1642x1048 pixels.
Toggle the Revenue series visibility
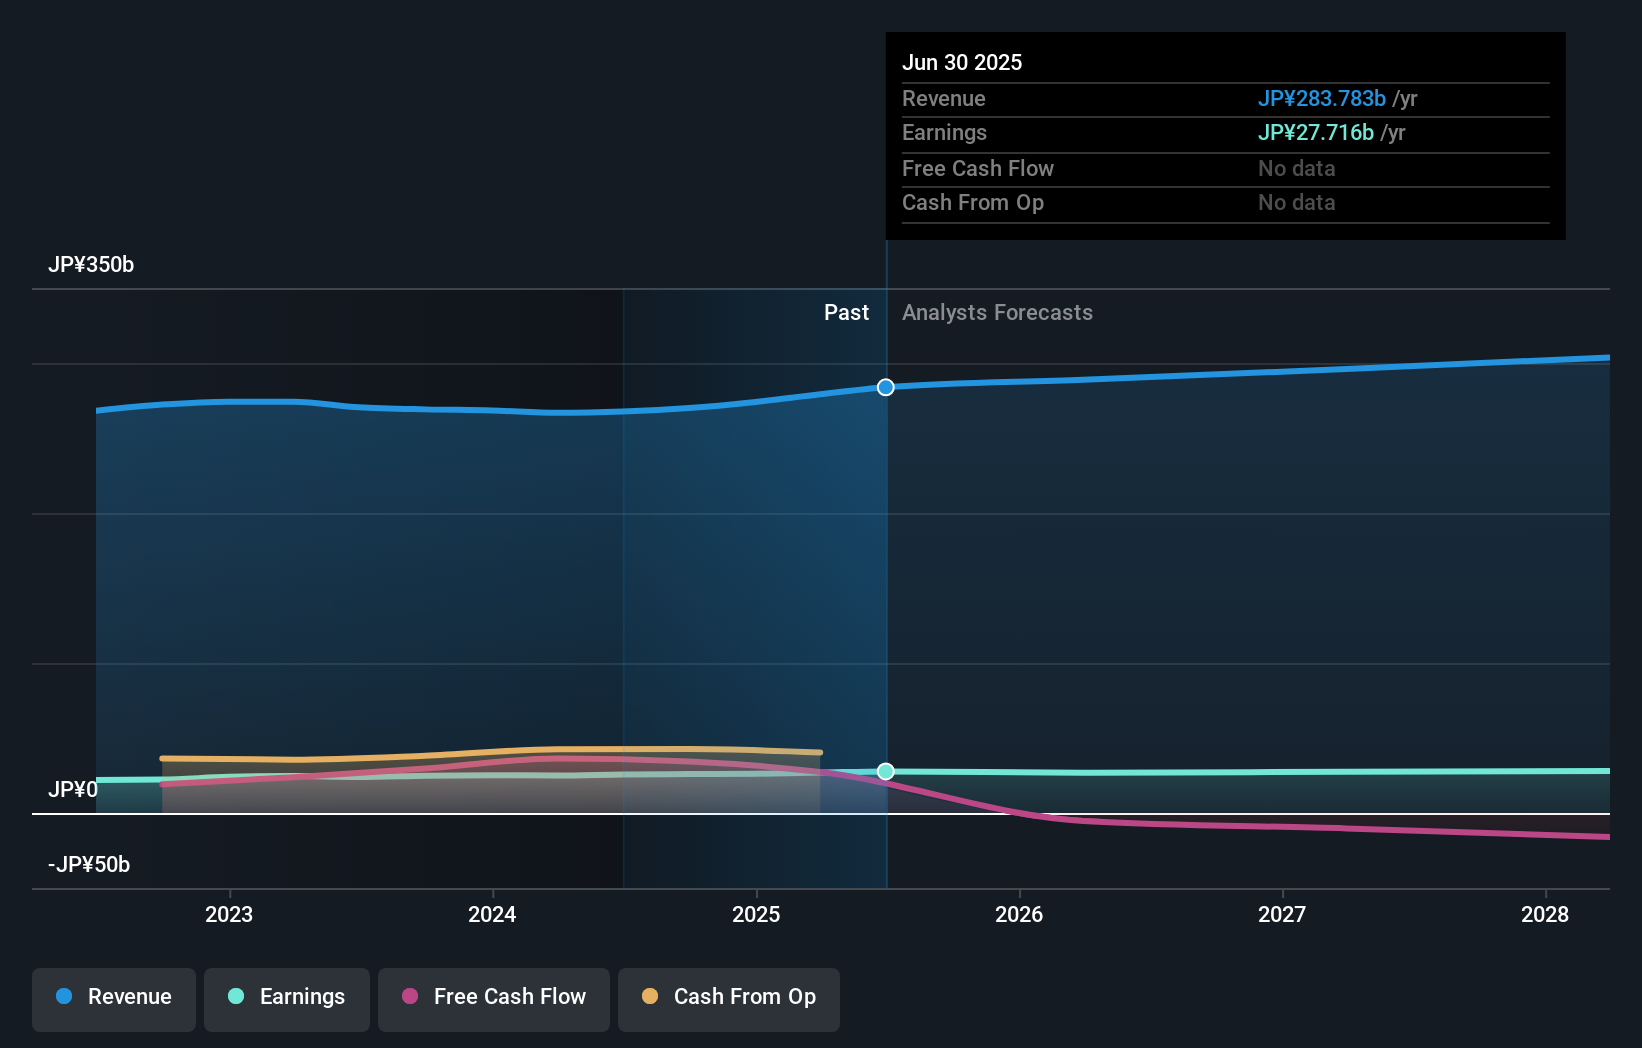pyautogui.click(x=113, y=998)
